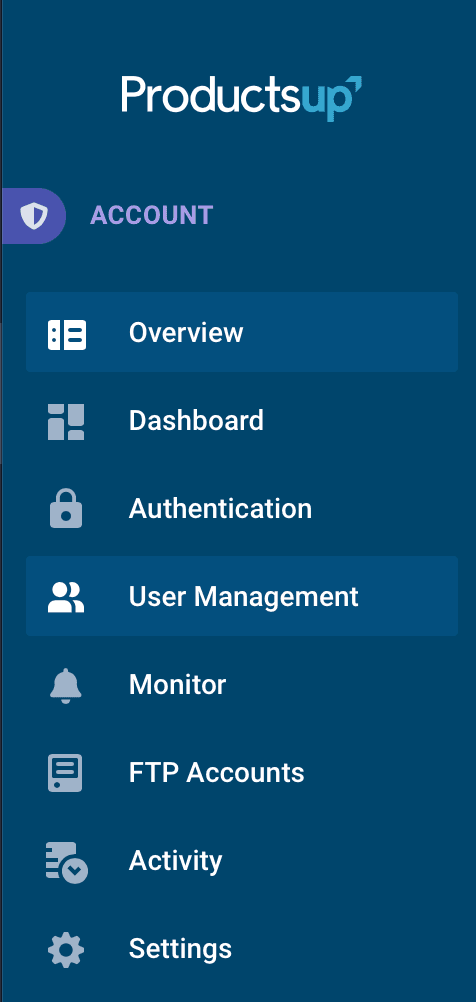Click the Productsup logo
476x1002 pixels.
click(242, 97)
